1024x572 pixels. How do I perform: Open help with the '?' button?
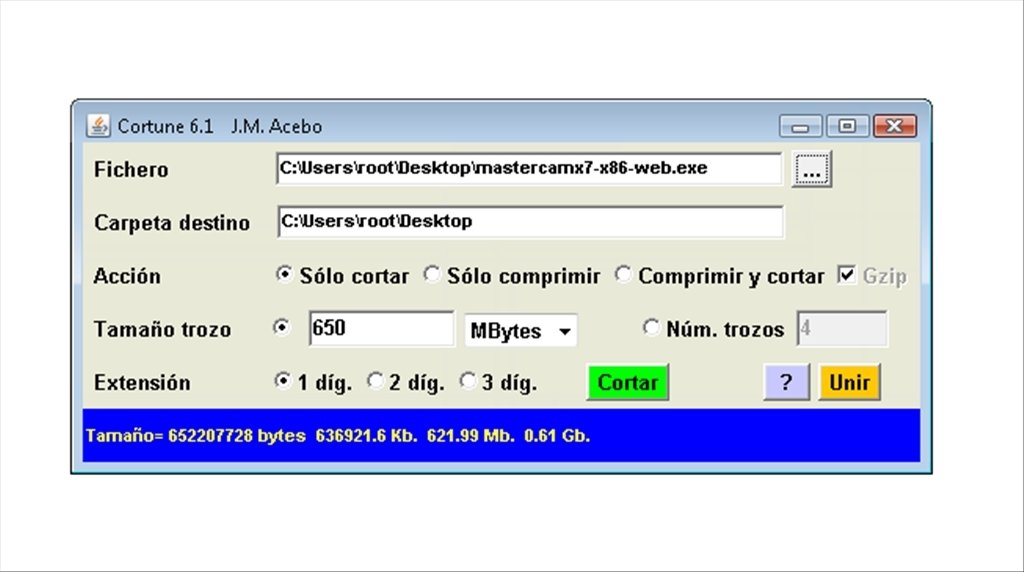pyautogui.click(x=786, y=383)
